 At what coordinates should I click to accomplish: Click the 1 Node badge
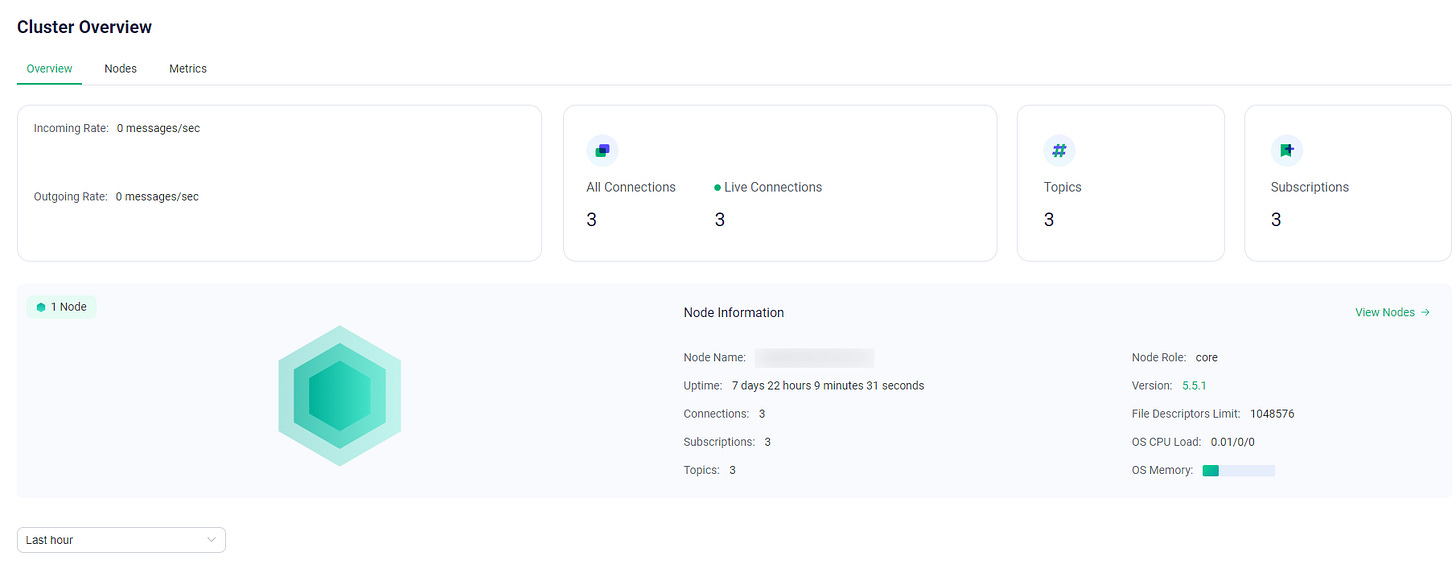click(x=61, y=307)
